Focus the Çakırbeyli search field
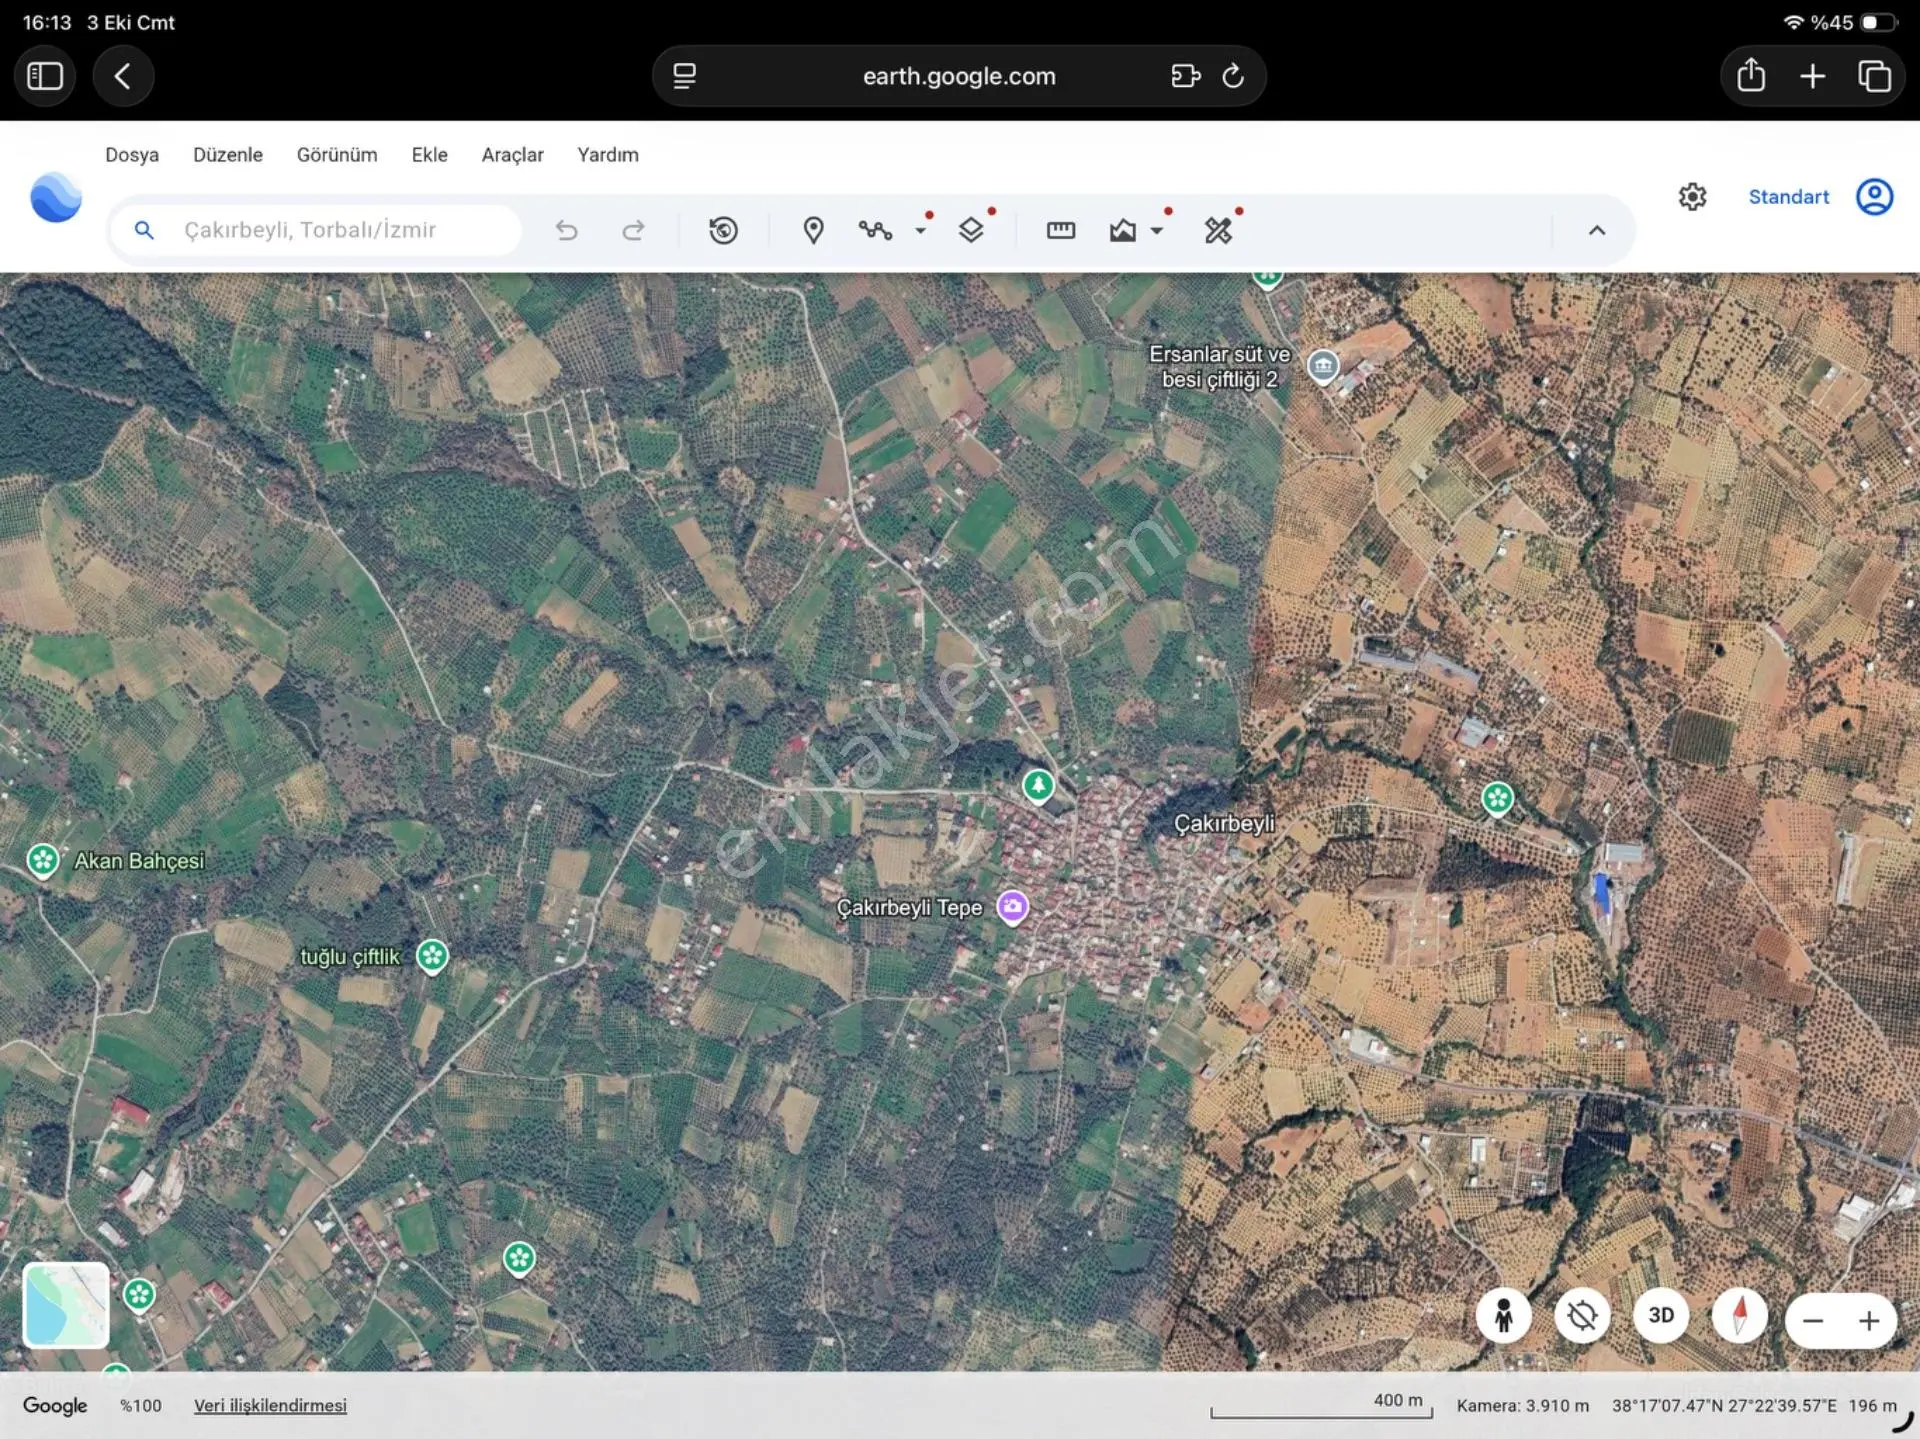This screenshot has width=1920, height=1439. coord(316,231)
